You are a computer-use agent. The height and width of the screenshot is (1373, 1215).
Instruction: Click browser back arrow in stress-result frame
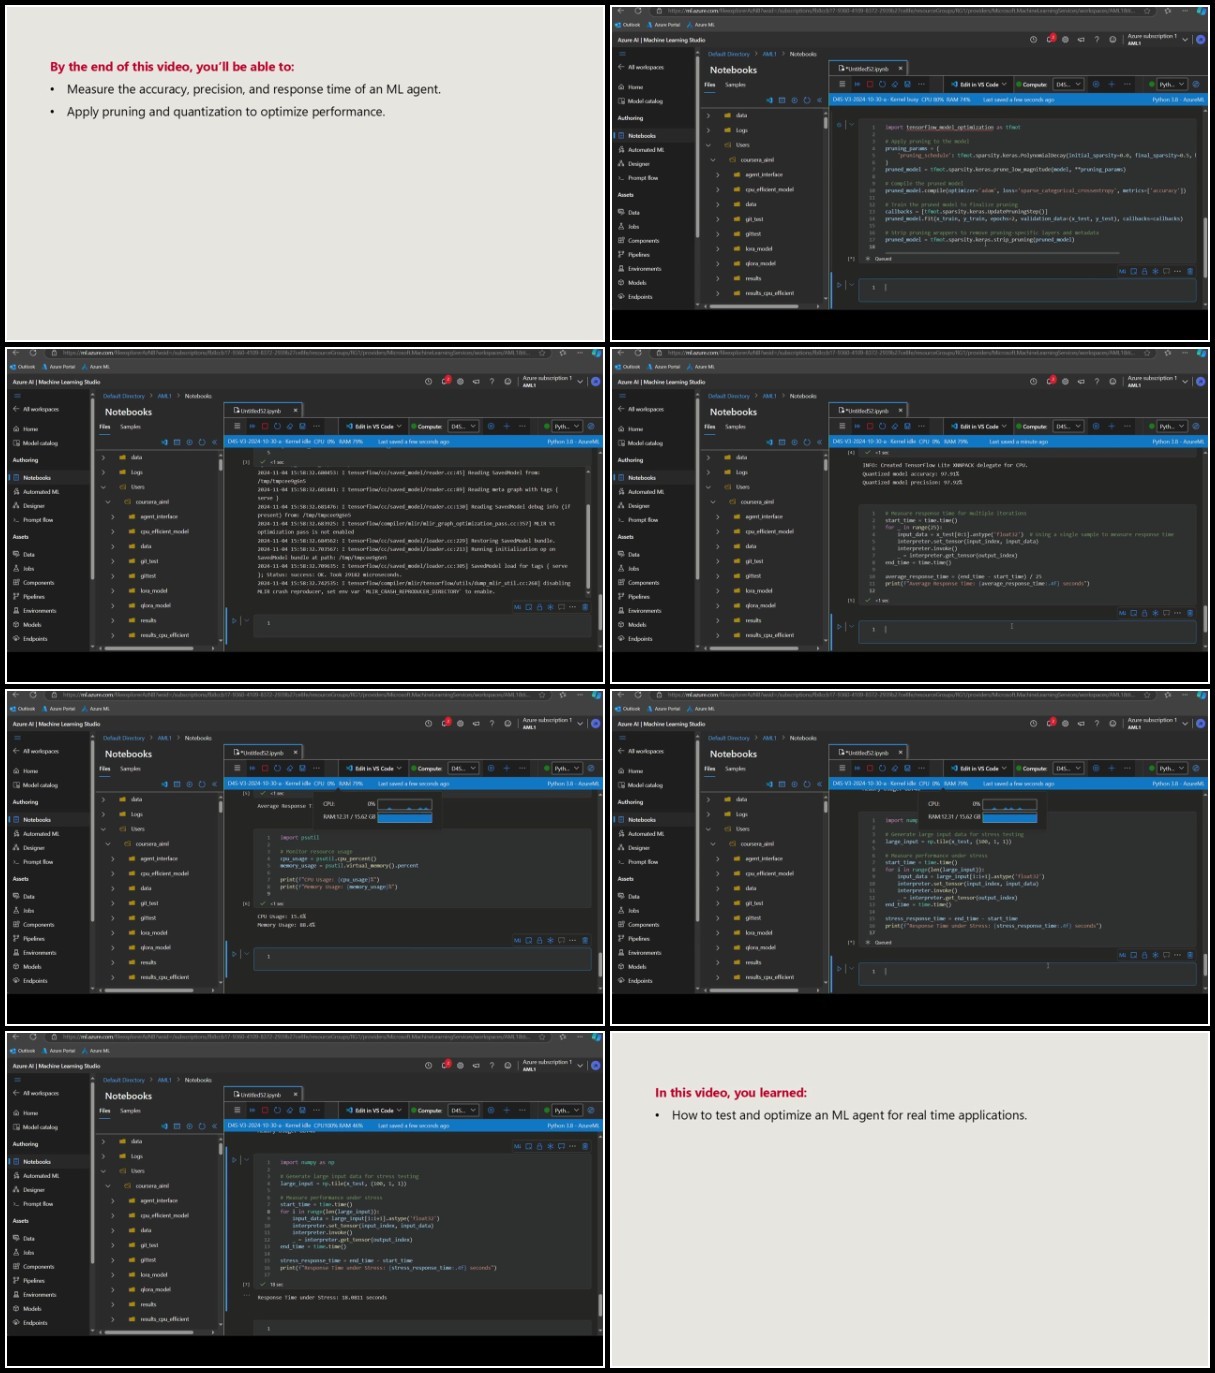click(15, 1037)
